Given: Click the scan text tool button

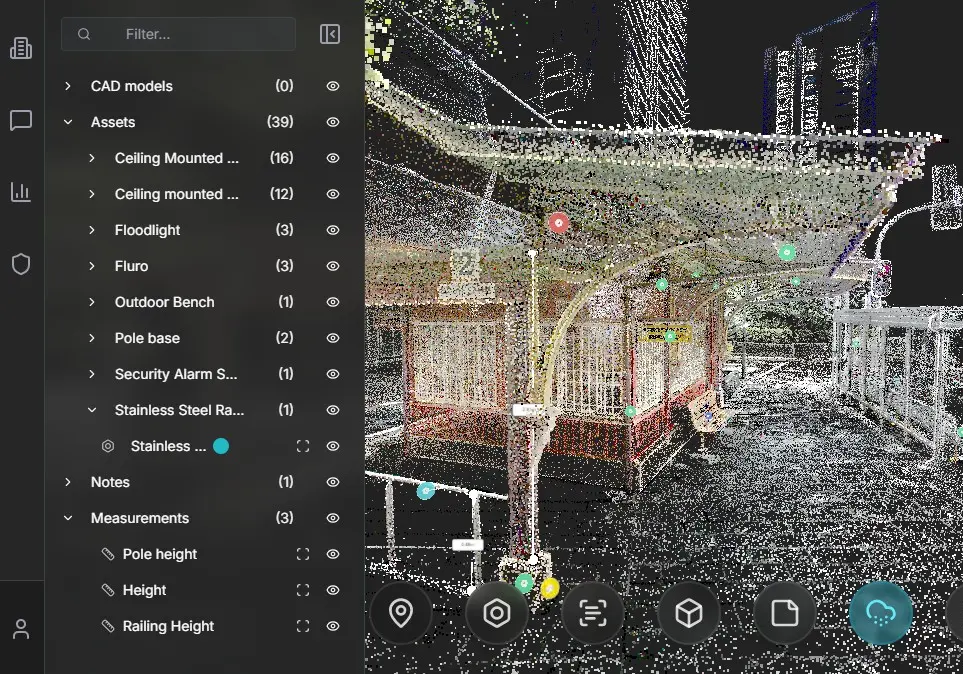Looking at the screenshot, I should (x=593, y=613).
